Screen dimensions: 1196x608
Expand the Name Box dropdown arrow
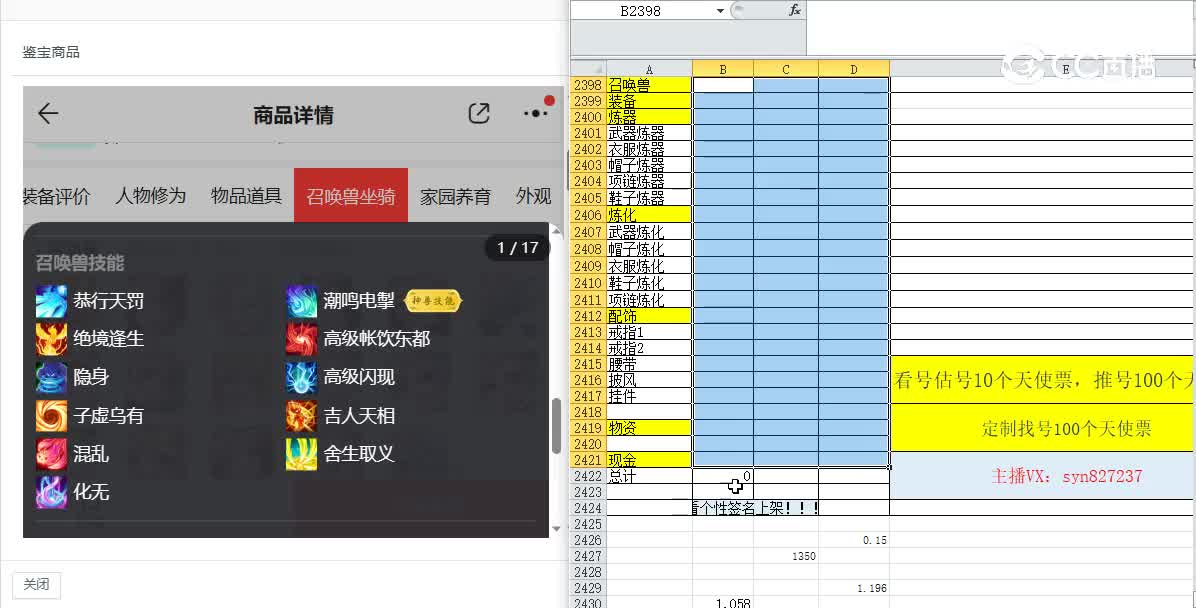point(720,11)
